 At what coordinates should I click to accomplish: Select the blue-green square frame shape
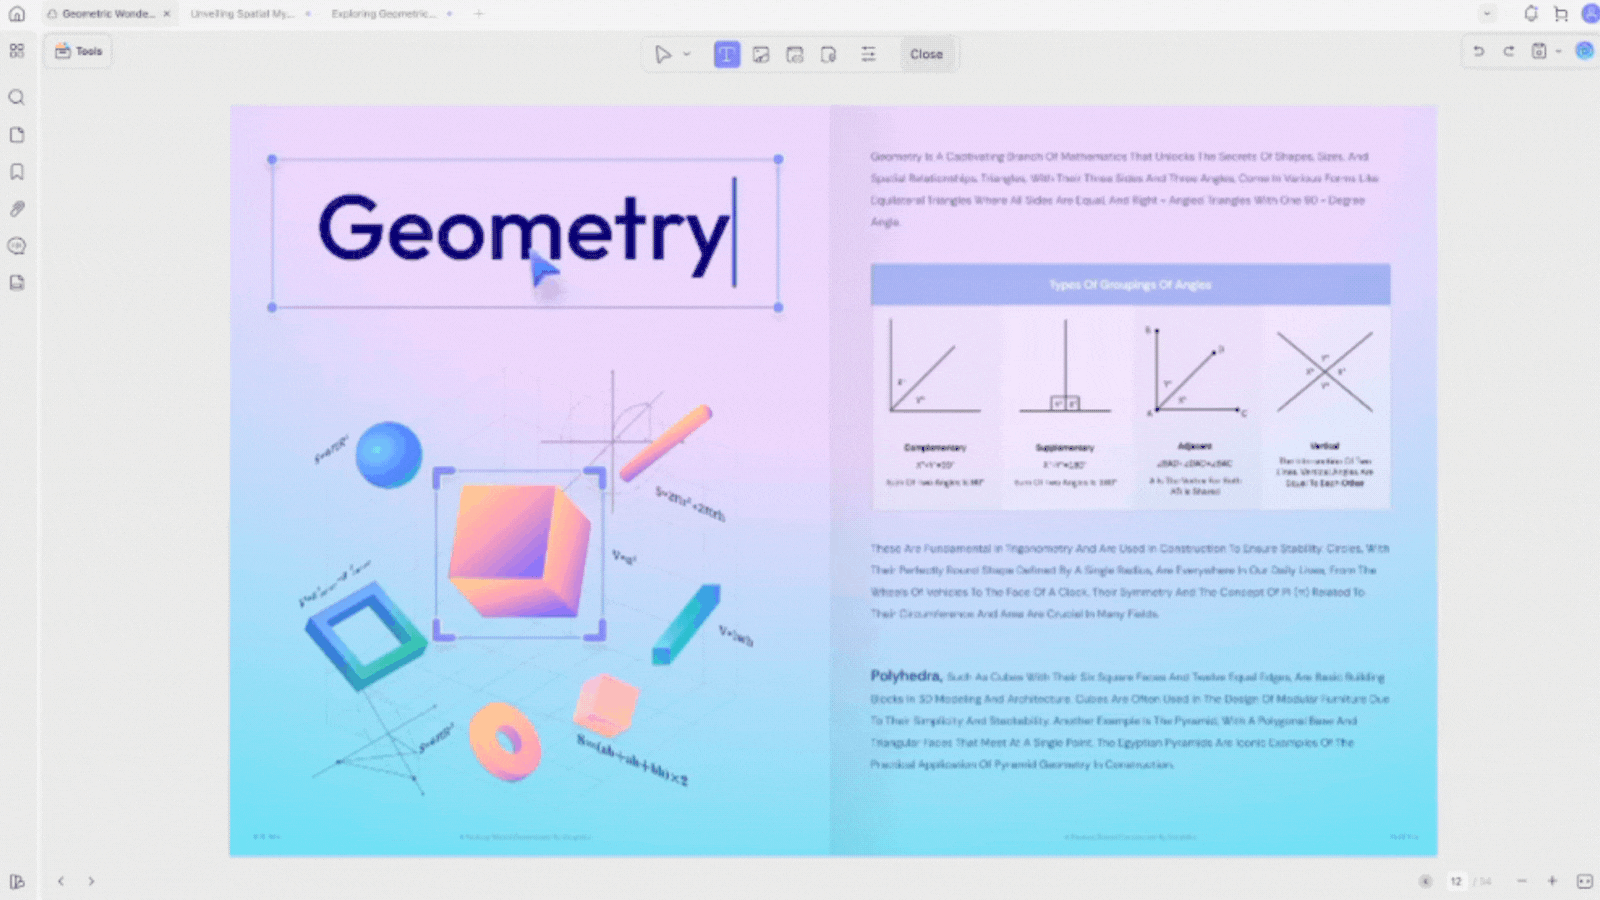tap(365, 635)
